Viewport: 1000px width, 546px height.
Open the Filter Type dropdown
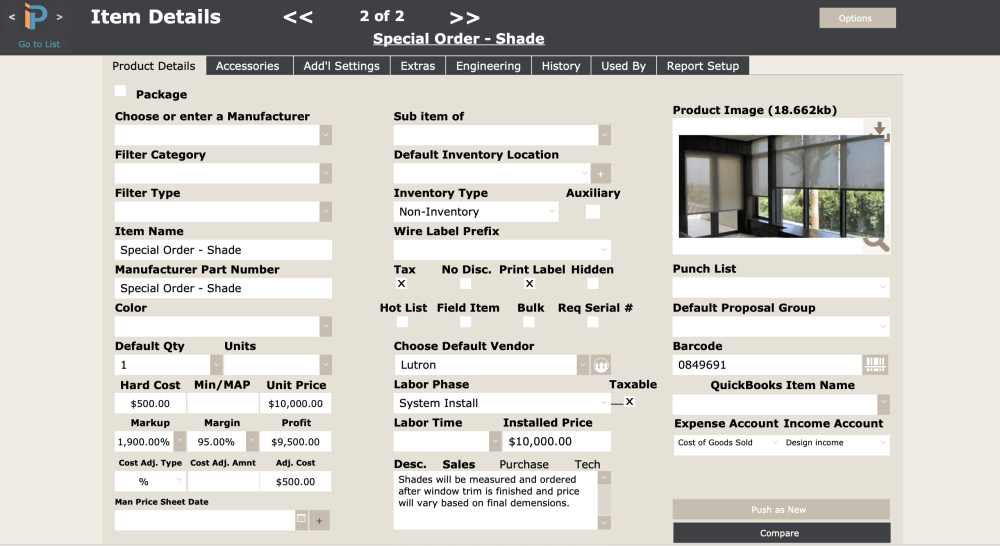click(325, 212)
